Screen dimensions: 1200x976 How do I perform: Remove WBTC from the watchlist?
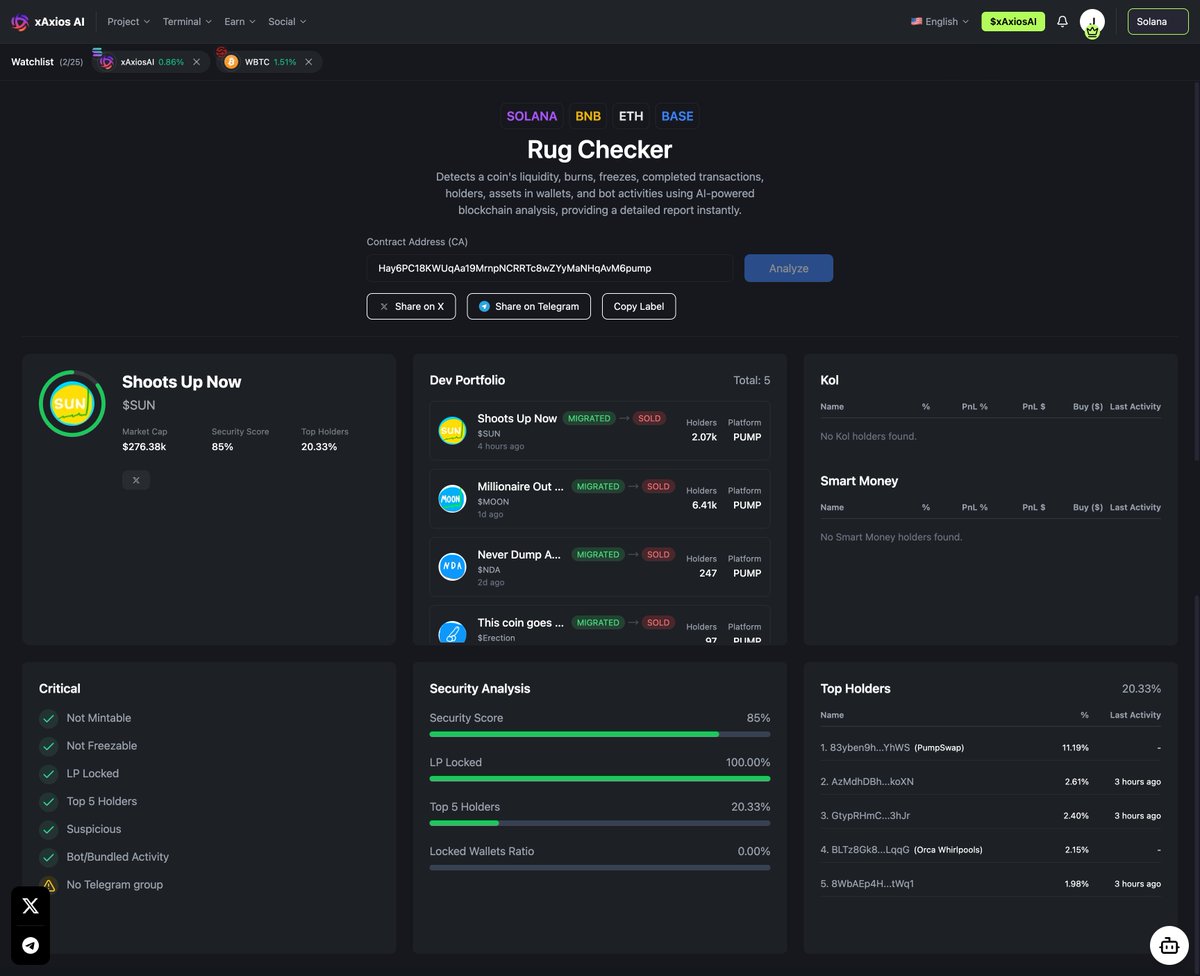tap(308, 62)
